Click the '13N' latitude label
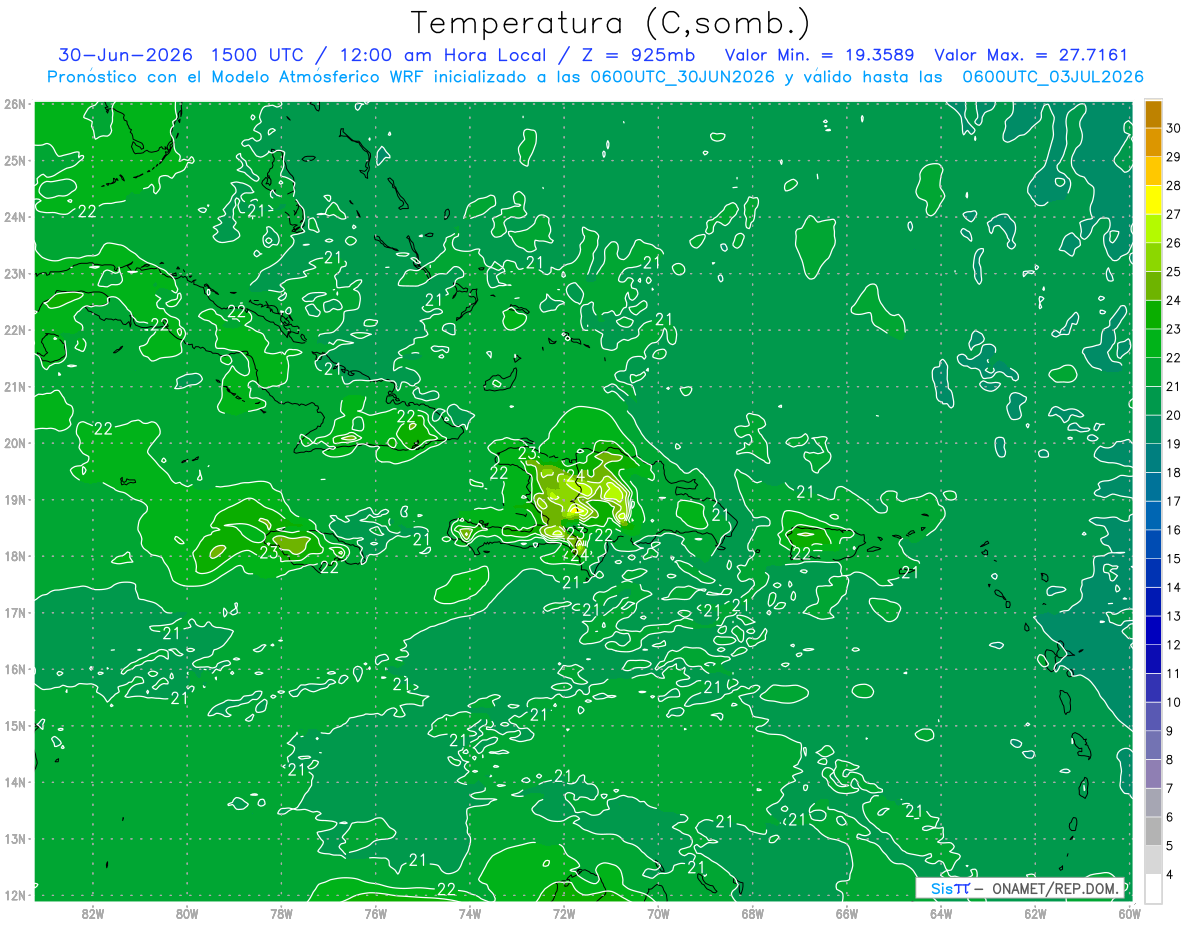This screenshot has width=1200, height=927. pos(15,838)
